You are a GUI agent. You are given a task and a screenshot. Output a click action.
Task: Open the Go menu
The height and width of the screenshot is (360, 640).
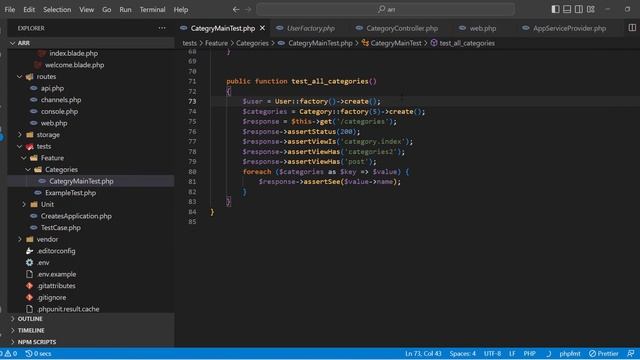tap(107, 9)
